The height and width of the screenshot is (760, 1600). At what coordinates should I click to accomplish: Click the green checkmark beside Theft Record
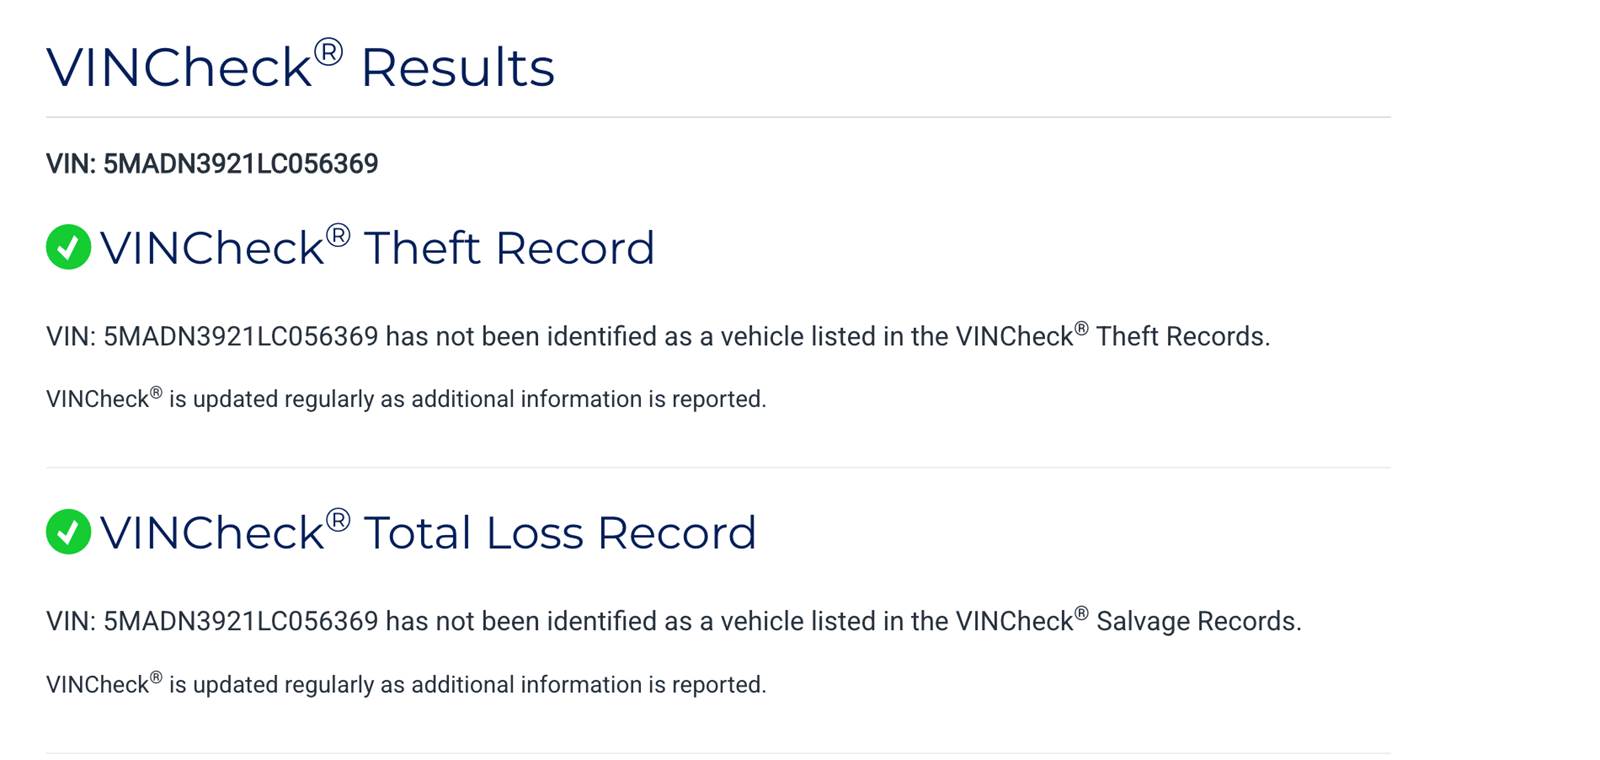[x=68, y=247]
